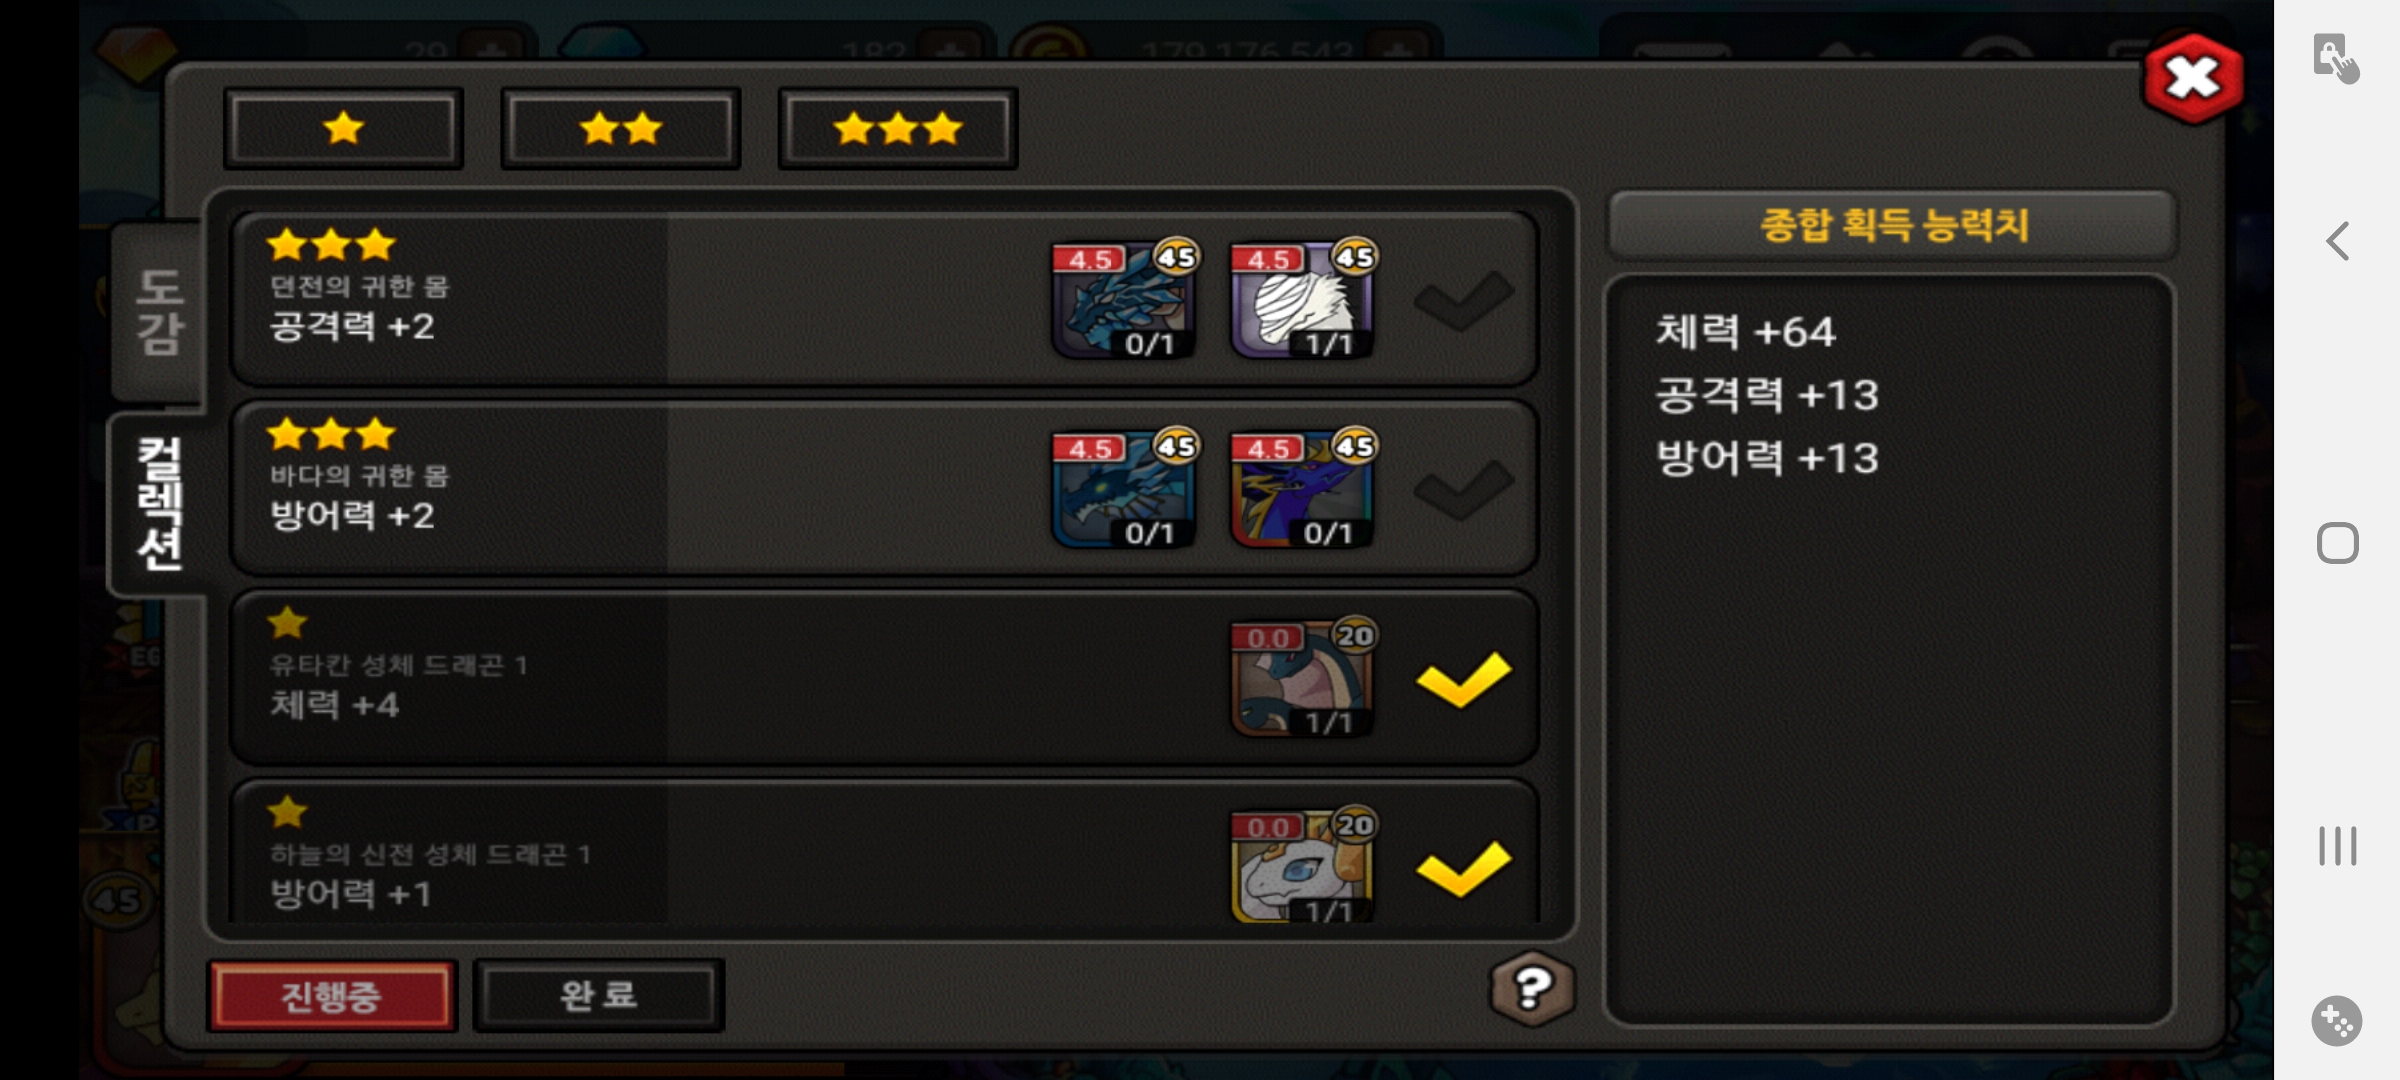2400x1080 pixels.
Task: Show 진행중 in-progress collections
Action: pos(332,995)
